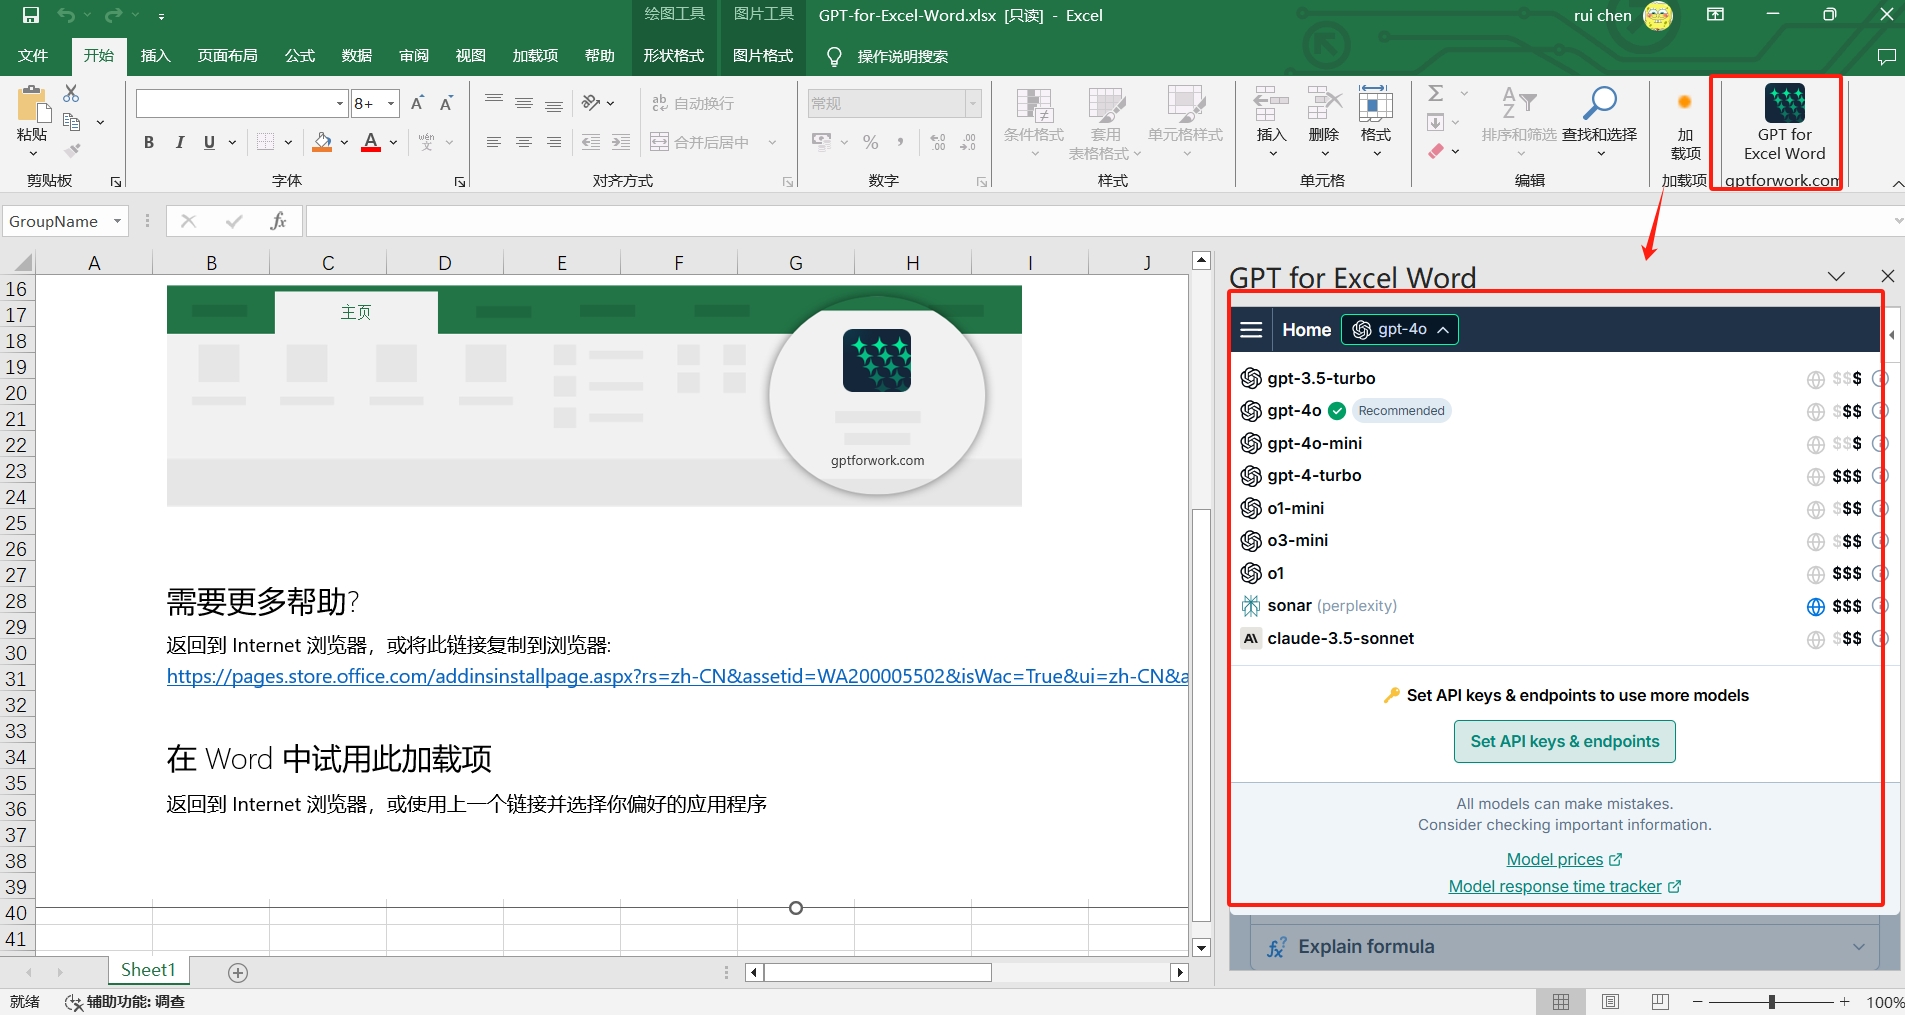The height and width of the screenshot is (1015, 1905).
Task: Select the o3-mini model
Action: tap(1297, 540)
